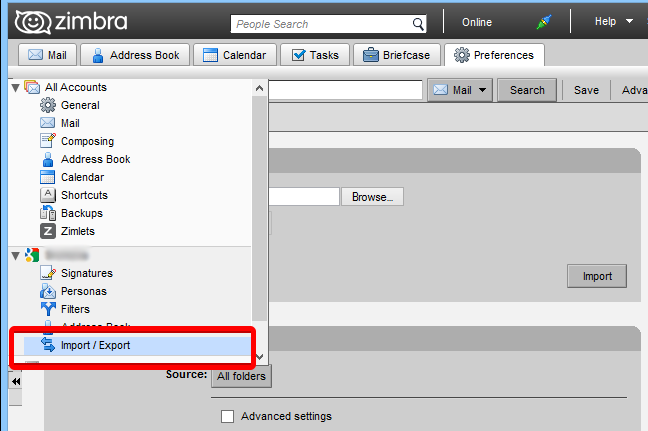Open Calendar preferences icon in sidebar
Screen dimensions: 648x431
coord(48,177)
